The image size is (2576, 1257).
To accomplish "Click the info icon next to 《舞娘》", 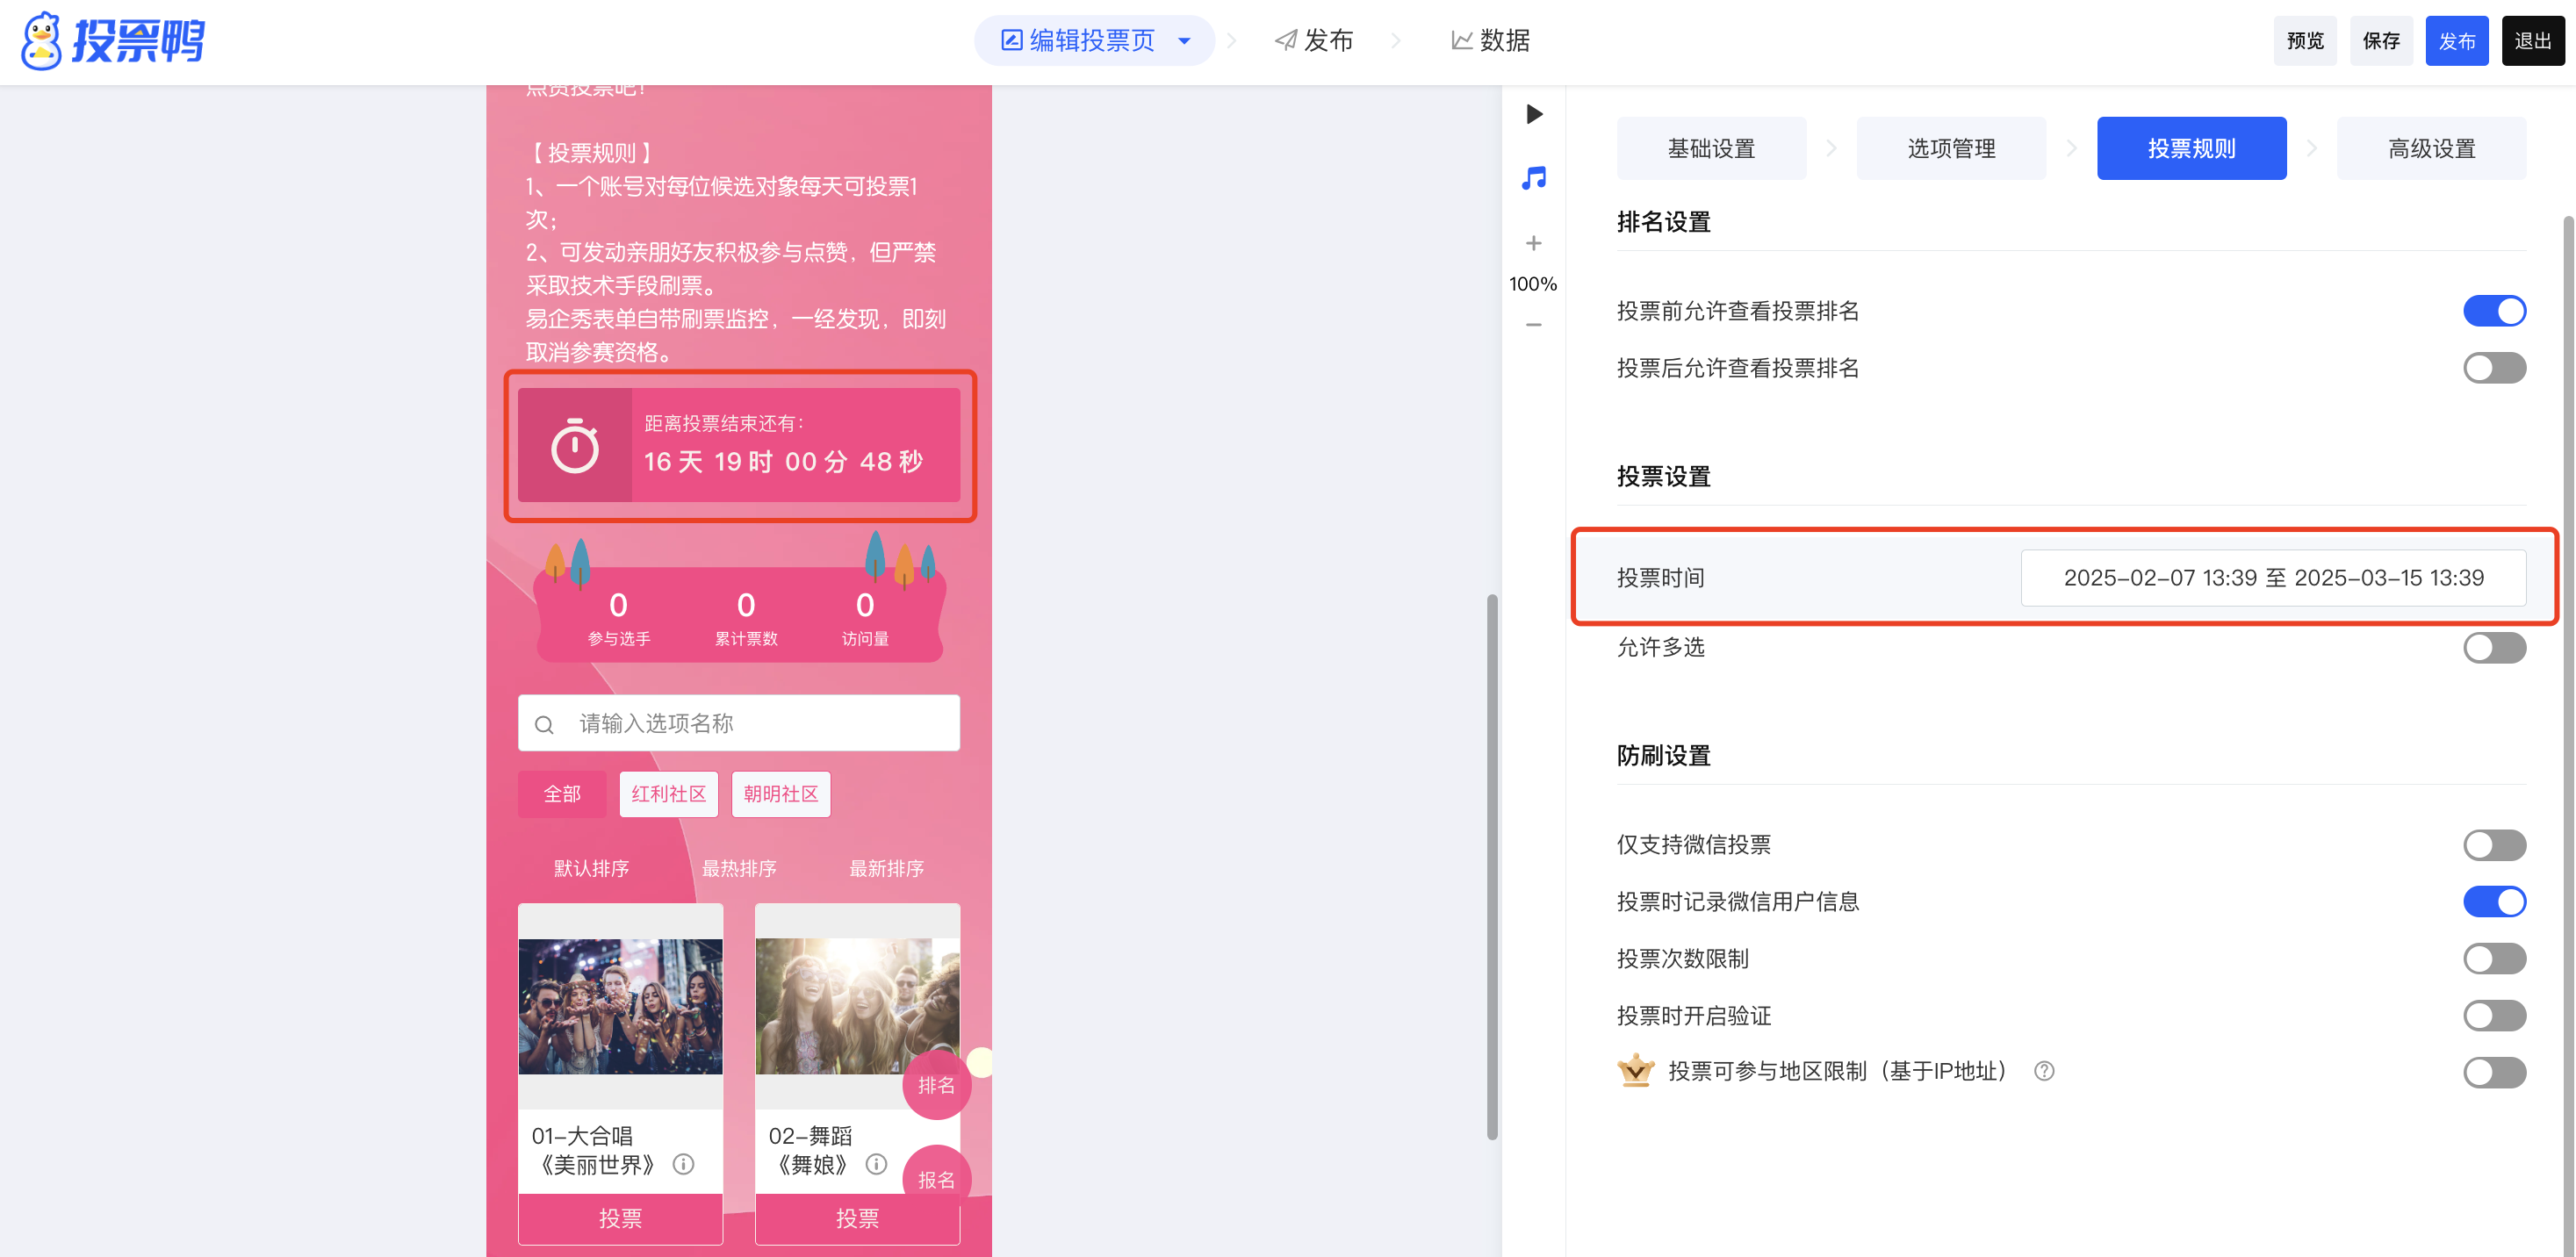I will (876, 1164).
